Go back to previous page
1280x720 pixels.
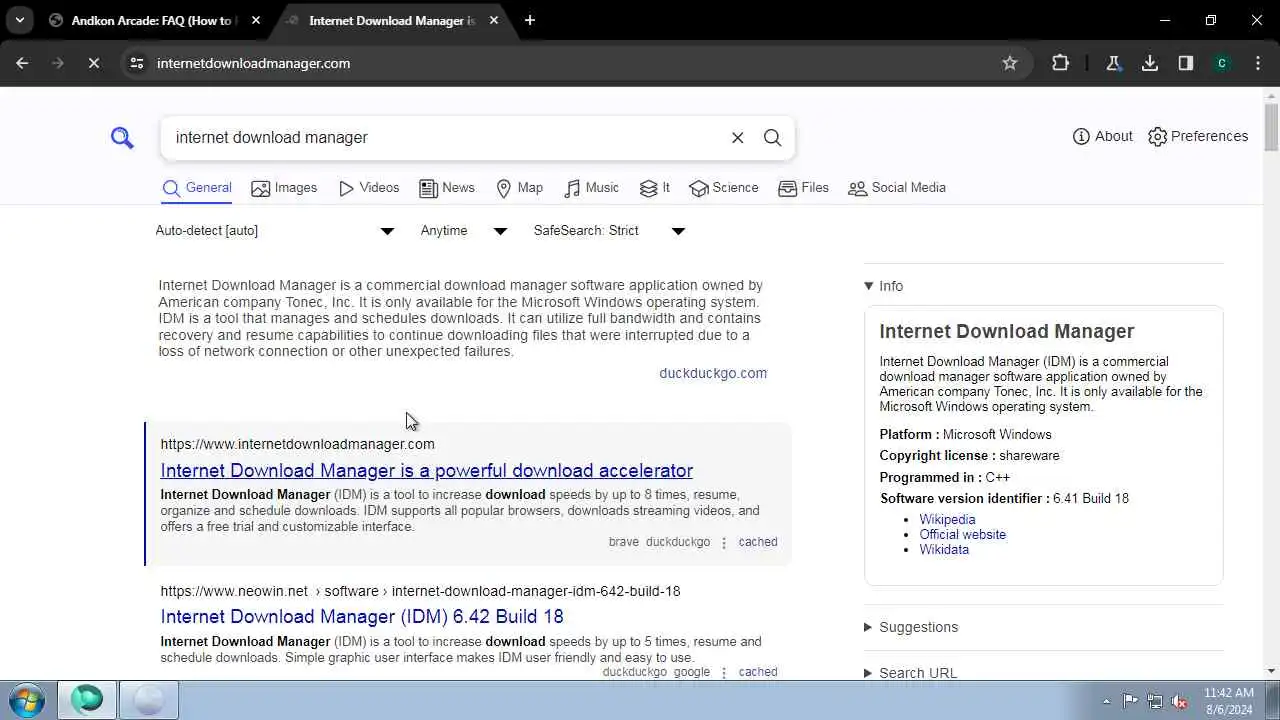tap(22, 63)
